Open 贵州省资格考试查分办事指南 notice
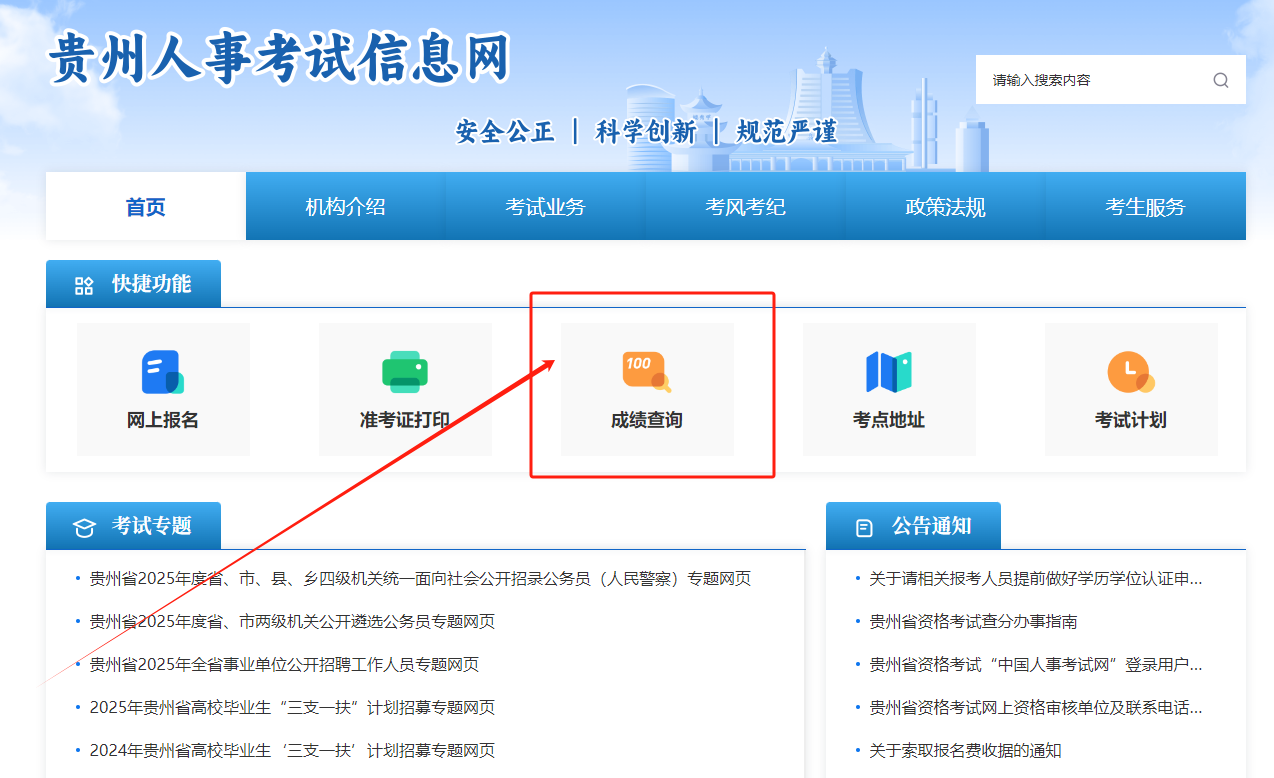The image size is (1274, 778). [x=973, y=622]
